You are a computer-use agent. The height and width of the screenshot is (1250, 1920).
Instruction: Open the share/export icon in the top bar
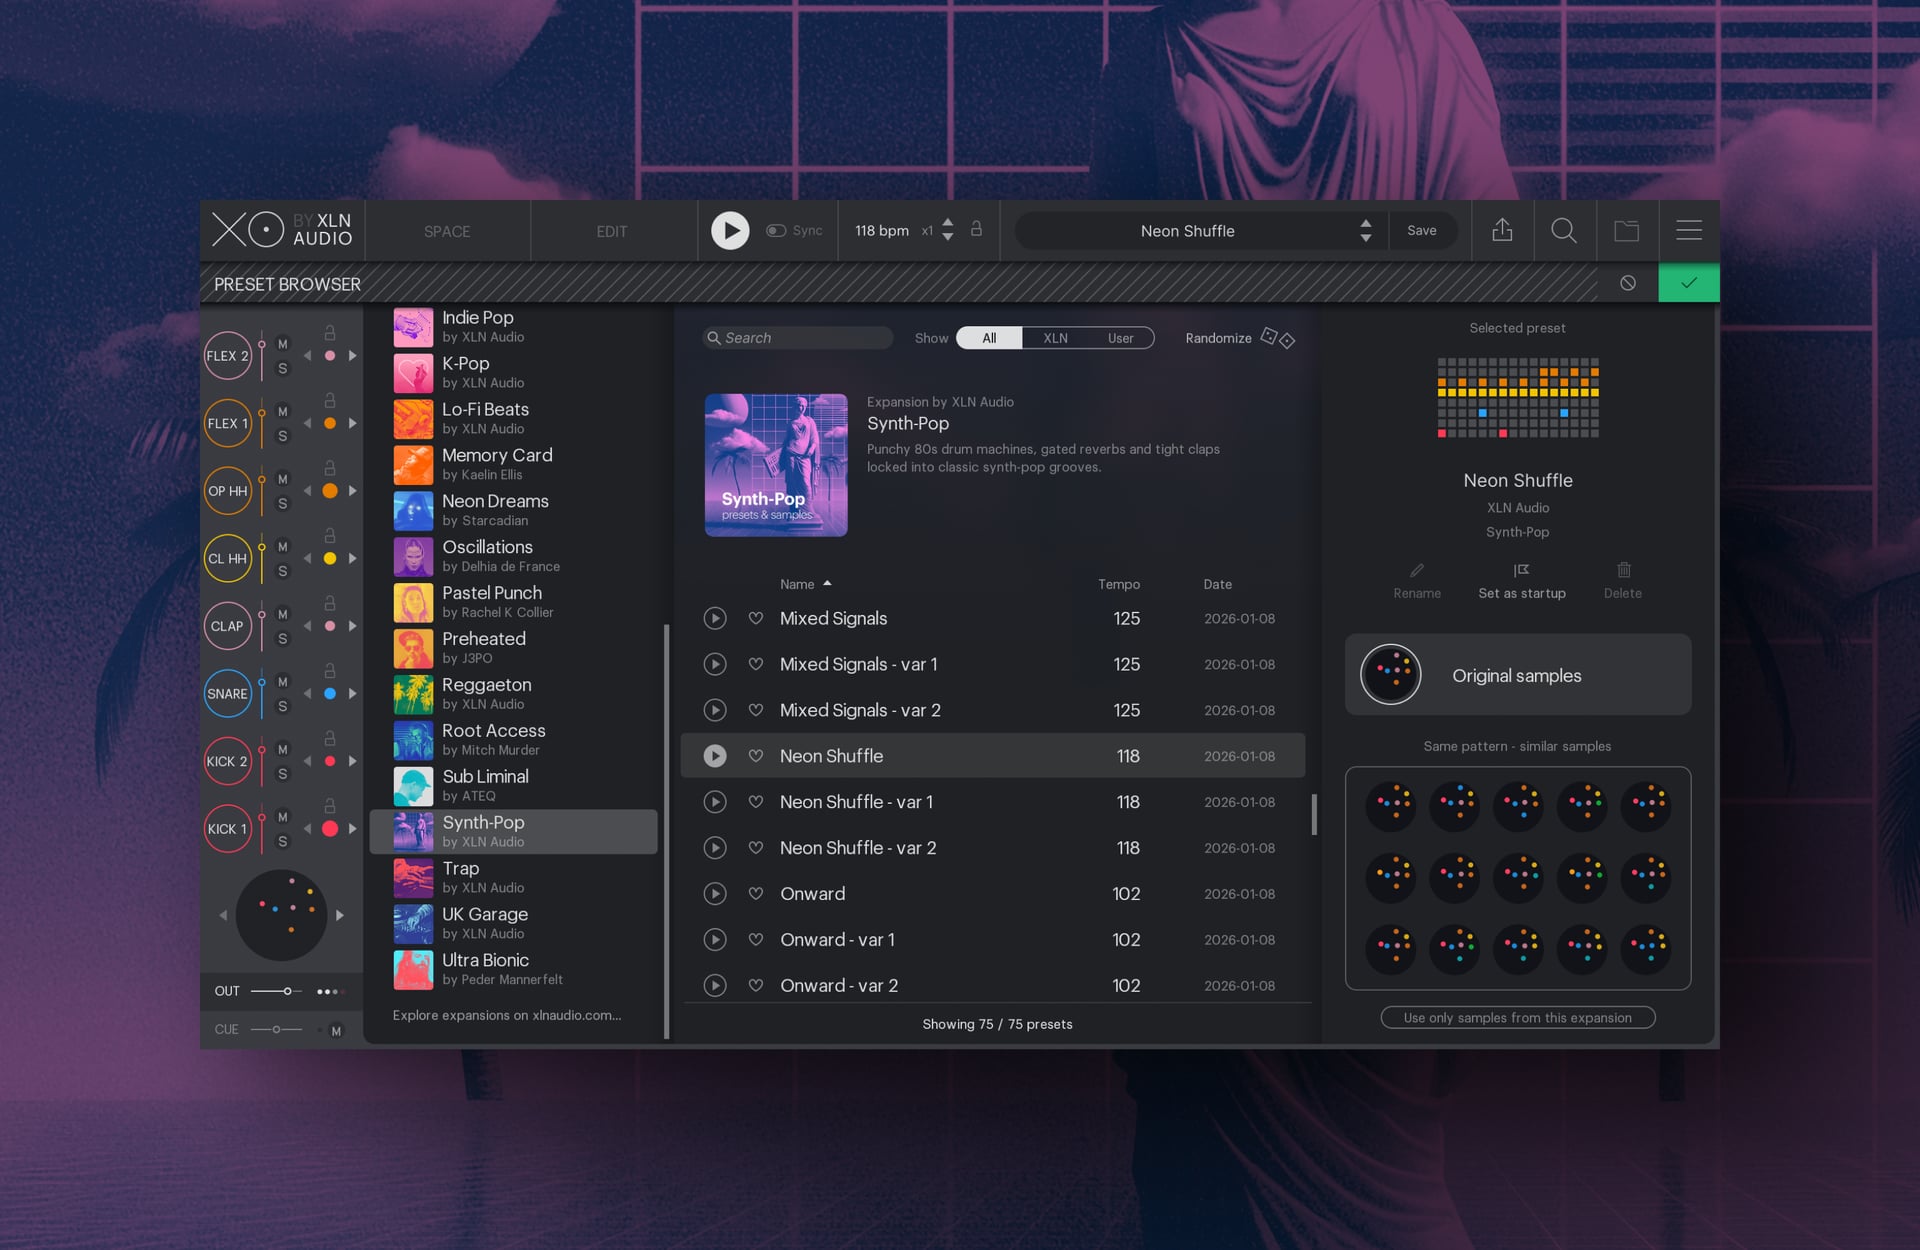[x=1502, y=230]
